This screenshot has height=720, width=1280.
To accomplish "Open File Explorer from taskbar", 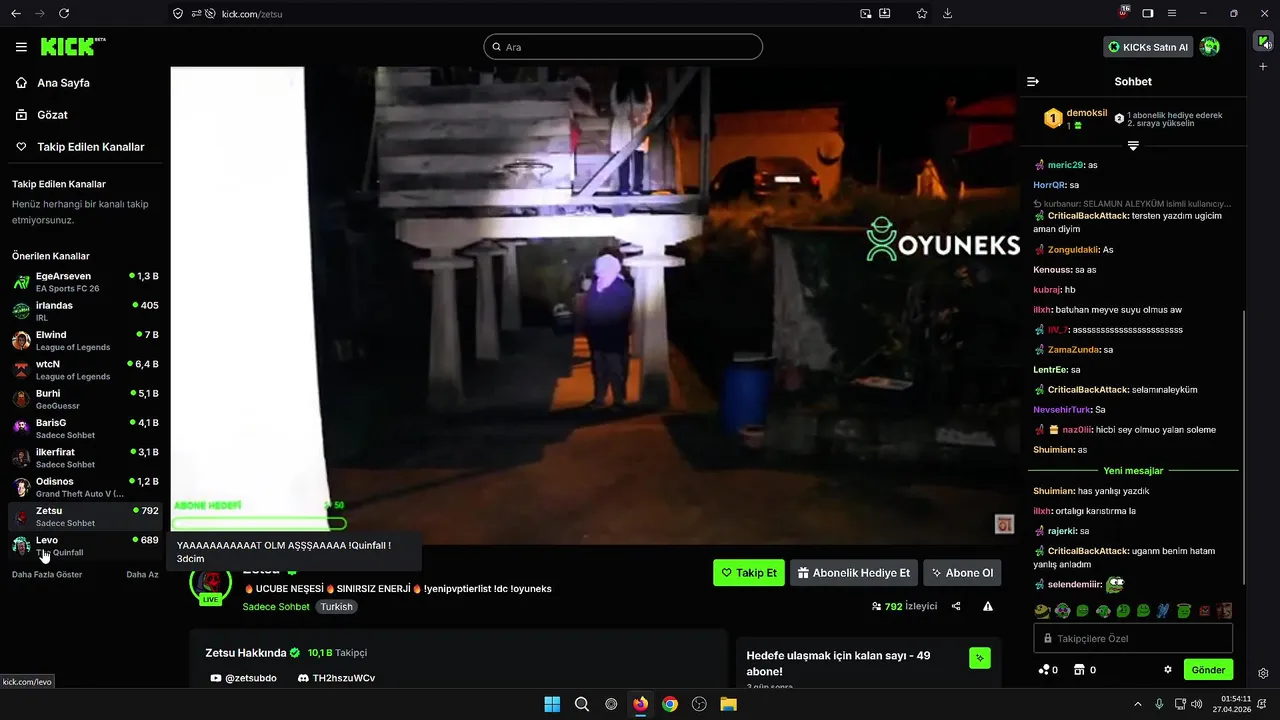I will [729, 704].
